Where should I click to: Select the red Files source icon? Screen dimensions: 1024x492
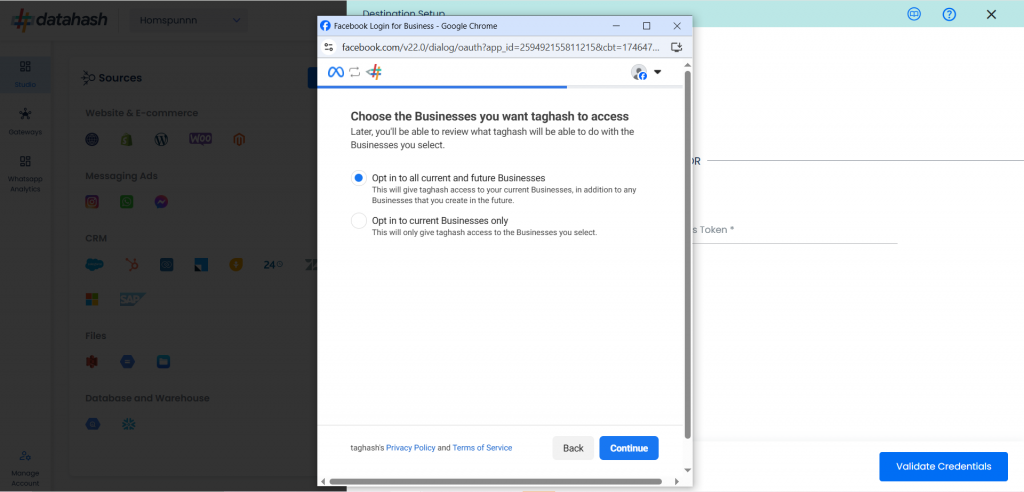[x=92, y=361]
